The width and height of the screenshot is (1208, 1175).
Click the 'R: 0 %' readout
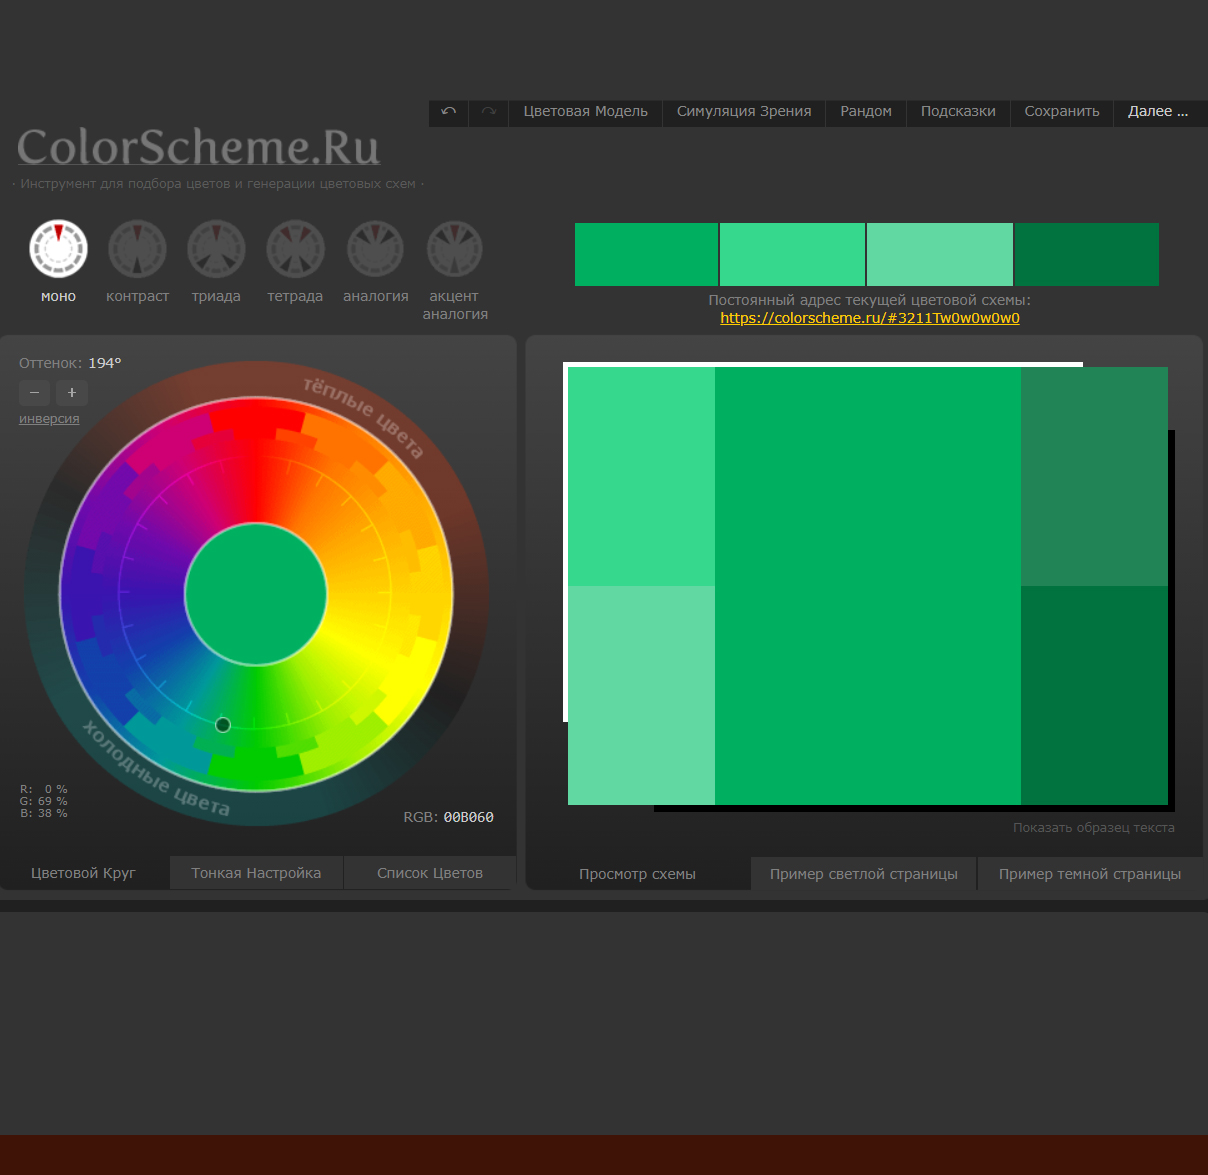(44, 789)
